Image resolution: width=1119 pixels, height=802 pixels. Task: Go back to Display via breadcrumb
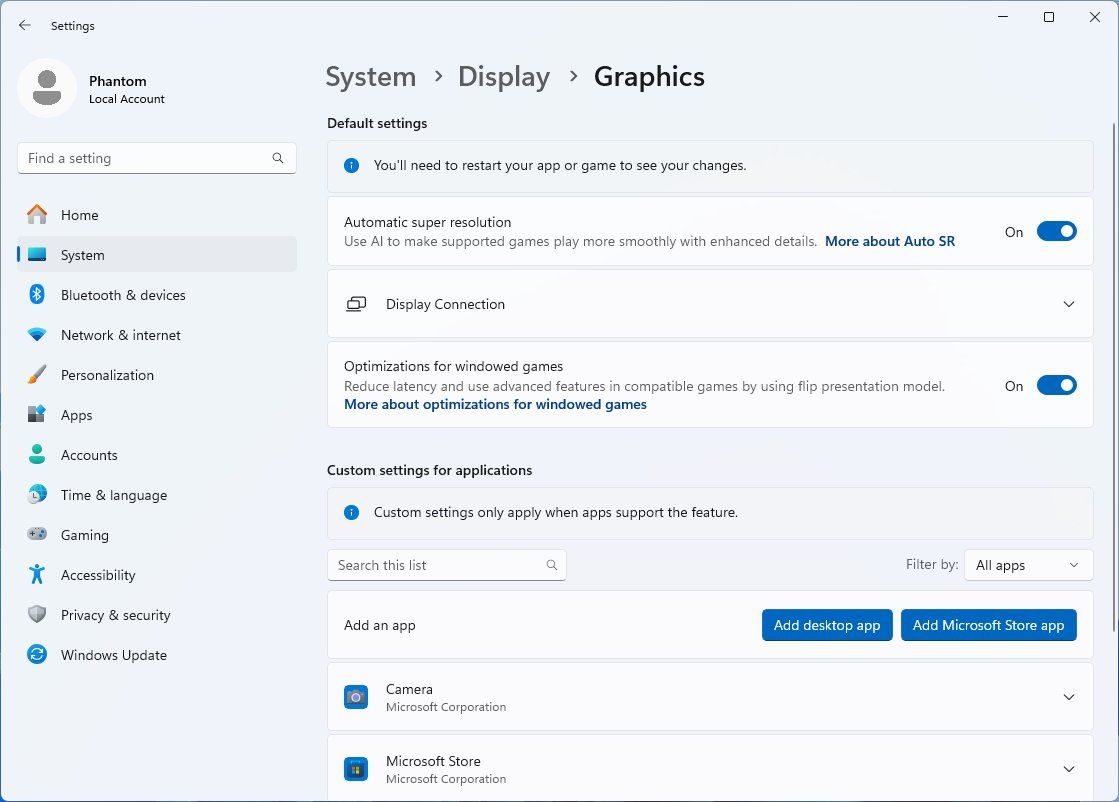[503, 76]
